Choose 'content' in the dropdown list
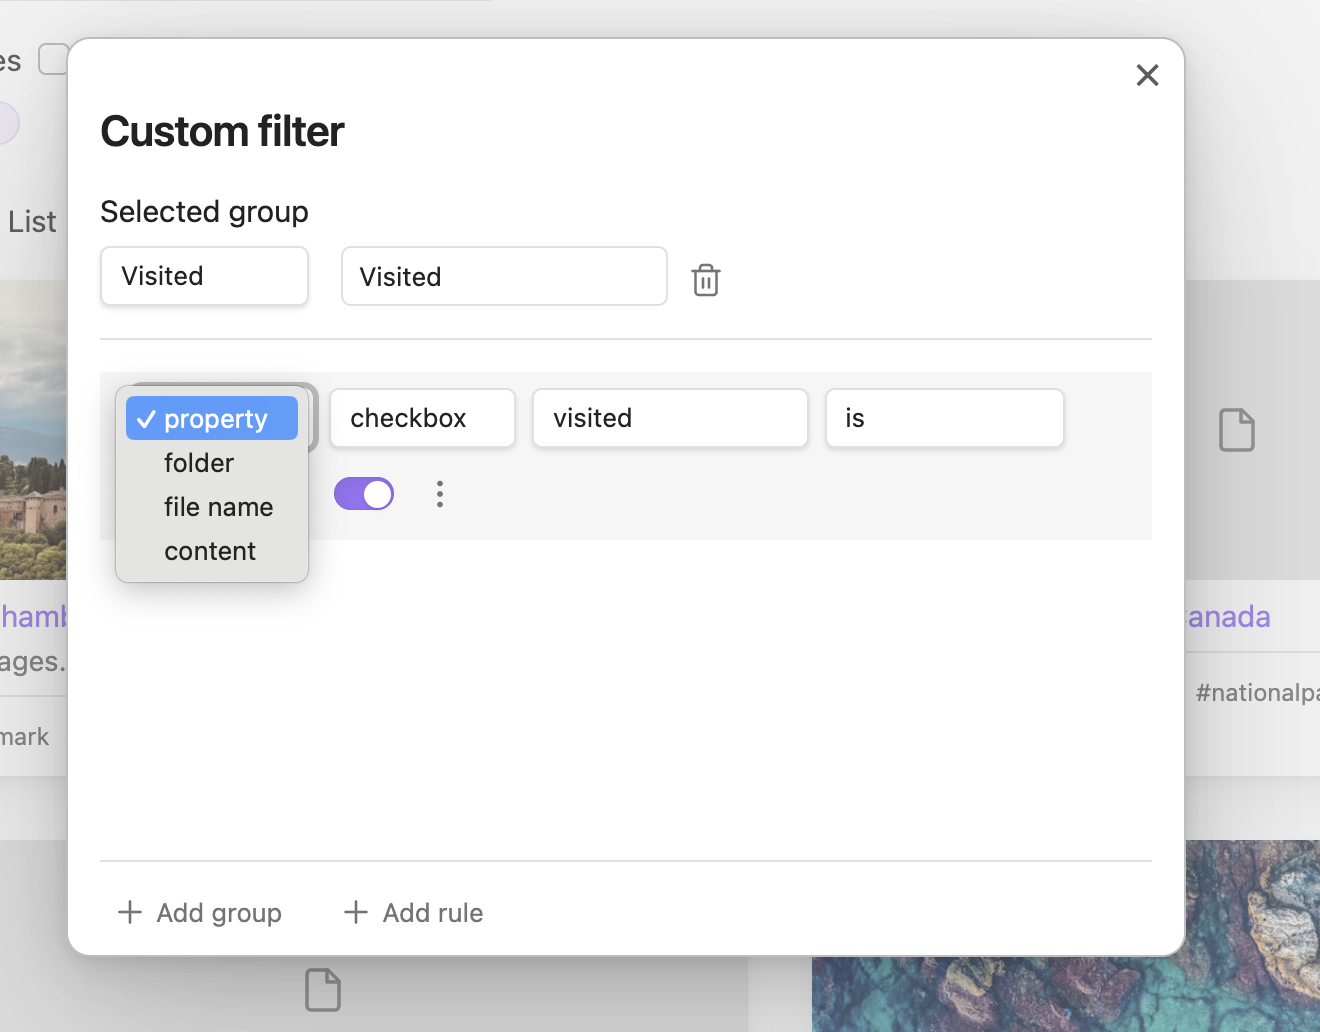 (212, 551)
